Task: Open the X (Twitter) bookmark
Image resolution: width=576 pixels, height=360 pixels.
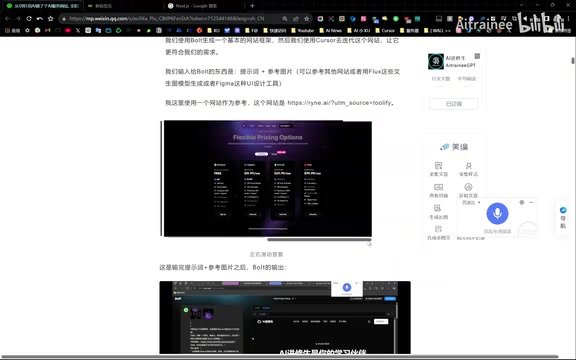Action: pyautogui.click(x=78, y=30)
